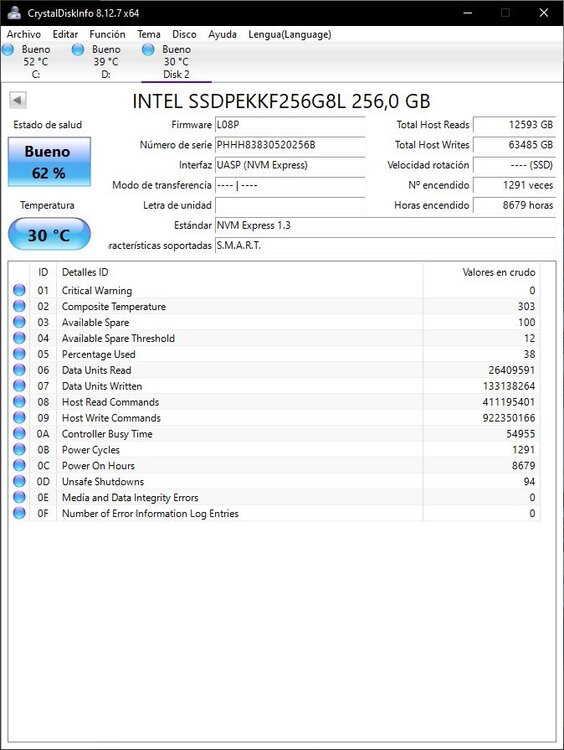This screenshot has width=564, height=750.
Task: Click the disk title INTEL SSDPEKKF256G8L 256,0 GB
Action: [281, 101]
